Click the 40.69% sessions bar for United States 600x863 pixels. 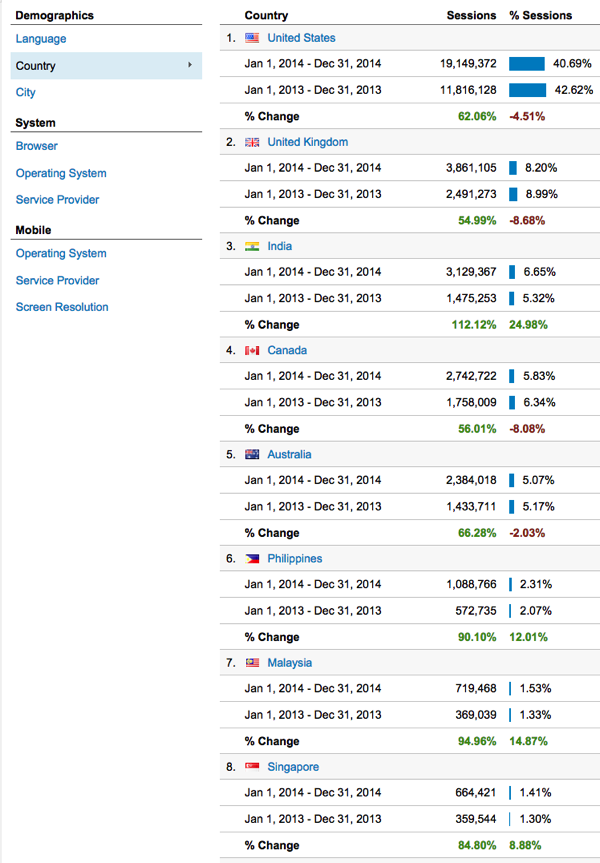[x=527, y=64]
